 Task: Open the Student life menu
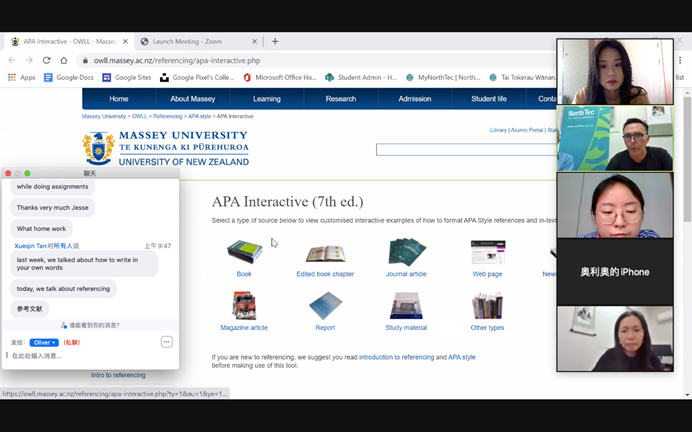(x=489, y=99)
